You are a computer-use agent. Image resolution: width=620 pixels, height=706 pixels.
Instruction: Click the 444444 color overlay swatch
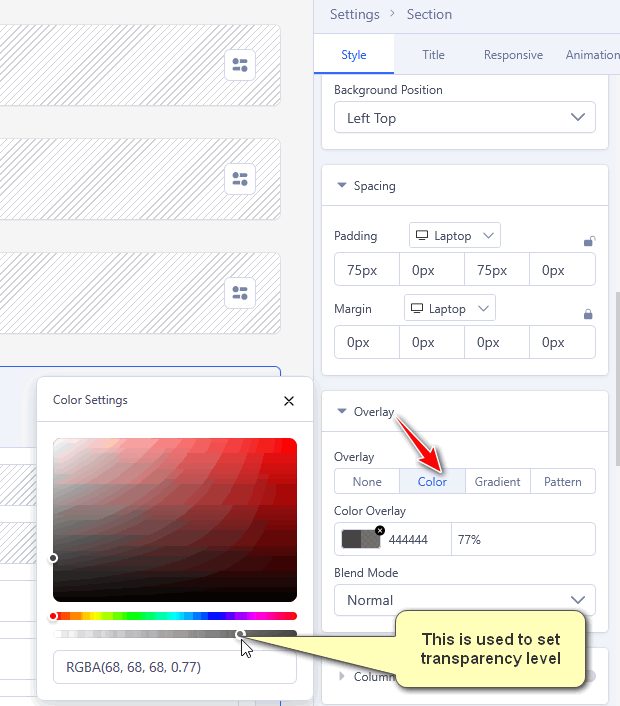click(x=360, y=540)
